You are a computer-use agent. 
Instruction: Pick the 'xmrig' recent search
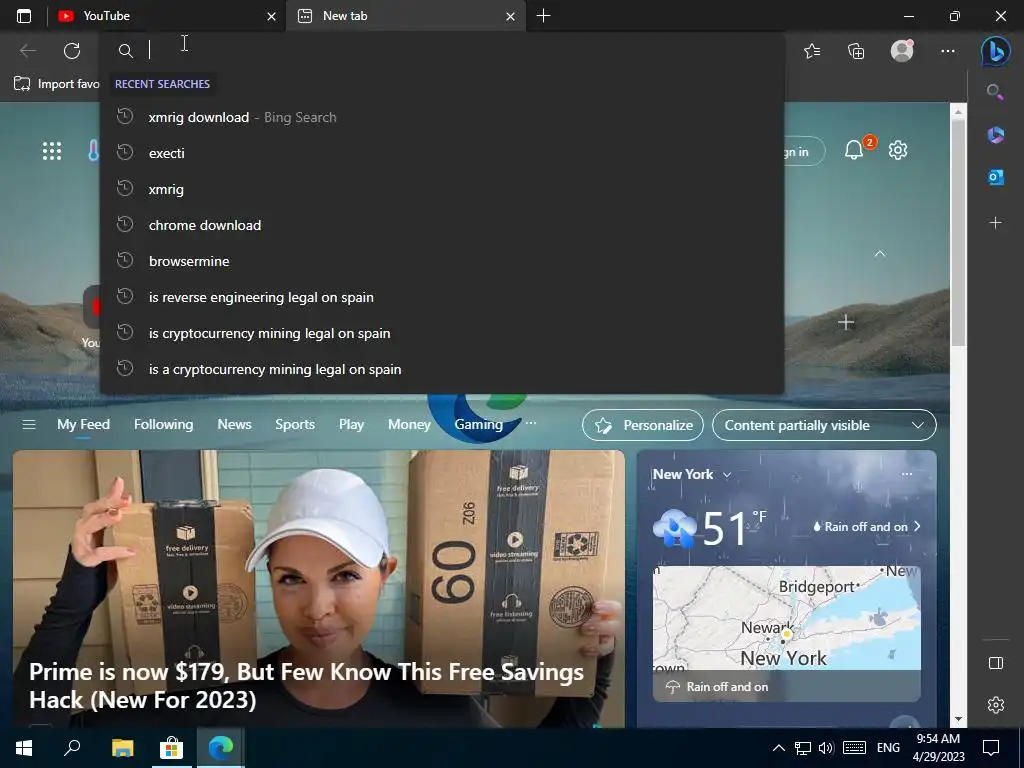(441, 189)
